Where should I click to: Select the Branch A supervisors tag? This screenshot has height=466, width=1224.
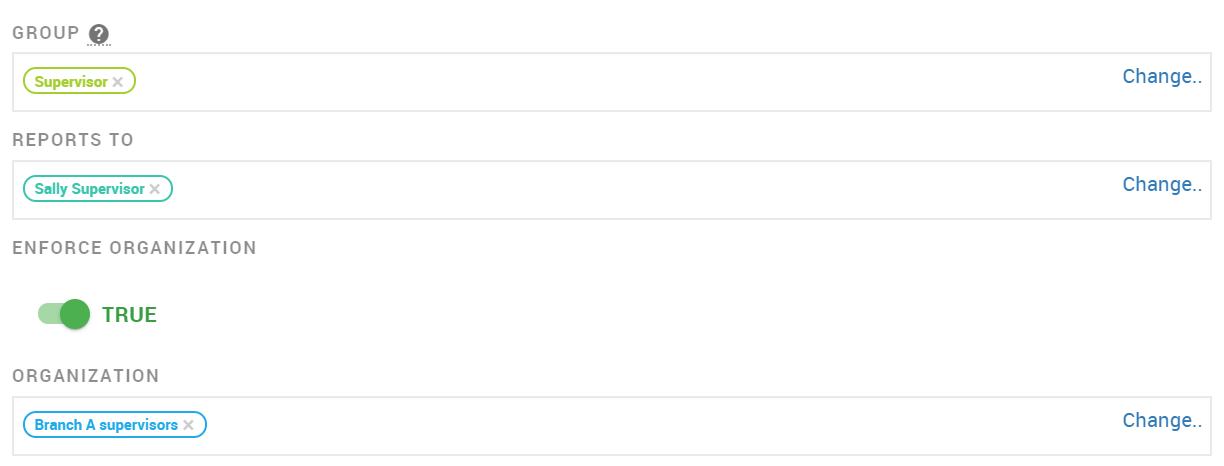[x=106, y=425]
